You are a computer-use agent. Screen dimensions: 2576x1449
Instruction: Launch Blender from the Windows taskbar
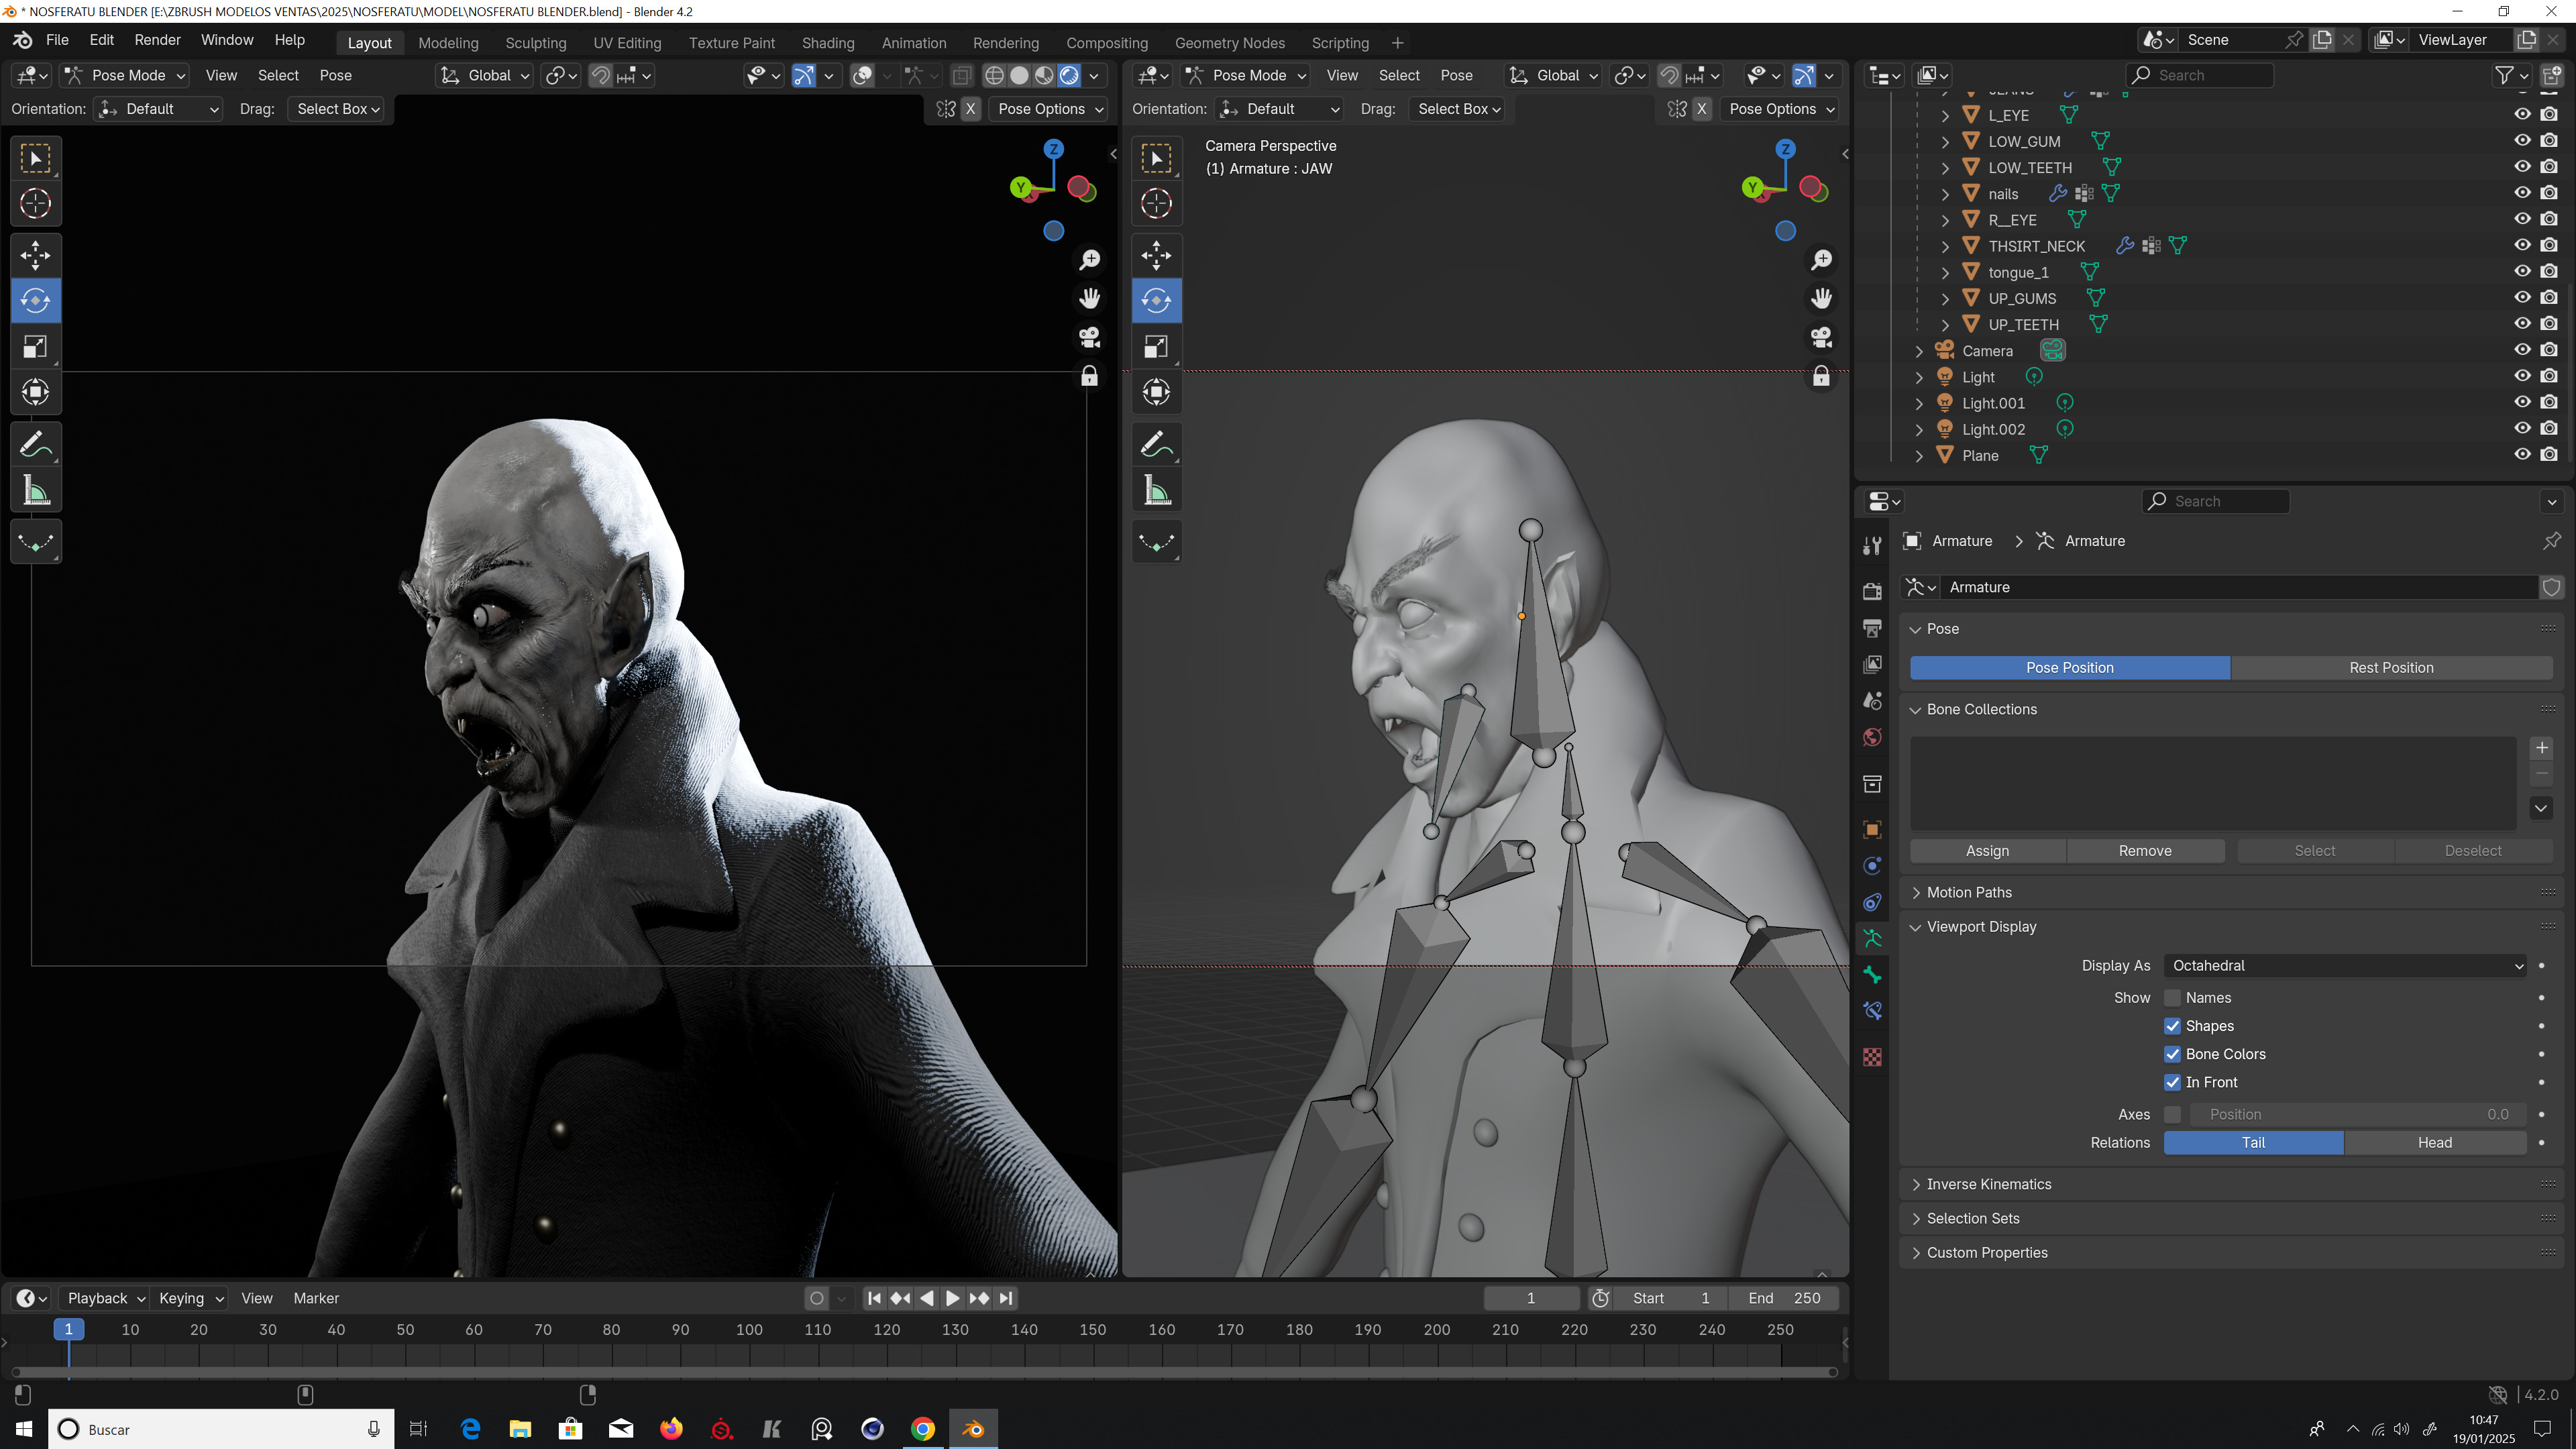point(973,1429)
